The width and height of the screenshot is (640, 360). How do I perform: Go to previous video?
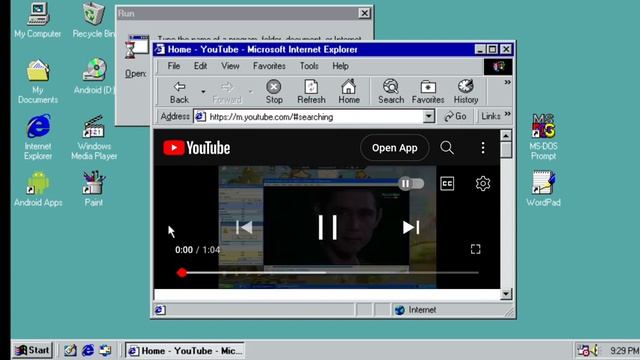tap(244, 227)
